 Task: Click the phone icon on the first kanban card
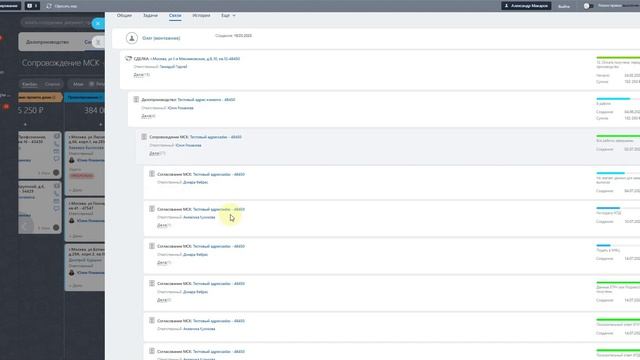[x=56, y=144]
